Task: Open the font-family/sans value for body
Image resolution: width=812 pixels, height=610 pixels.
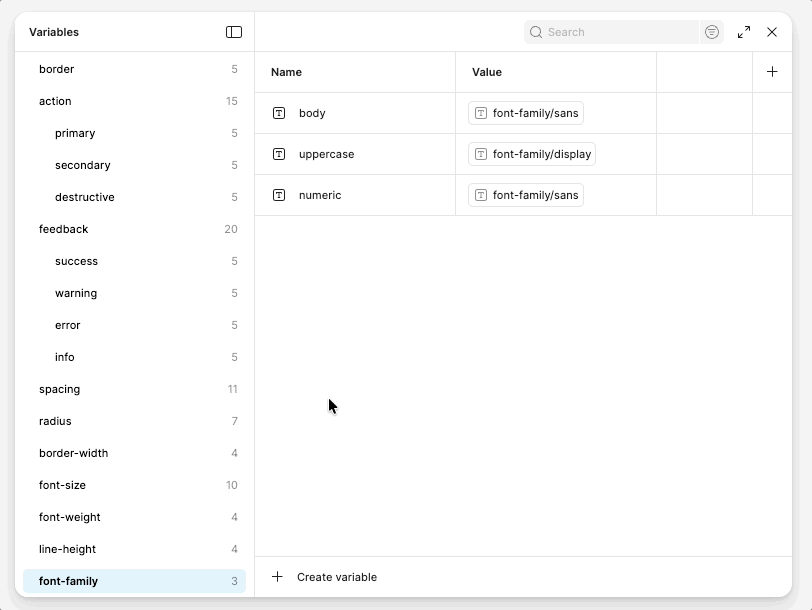Action: click(528, 113)
